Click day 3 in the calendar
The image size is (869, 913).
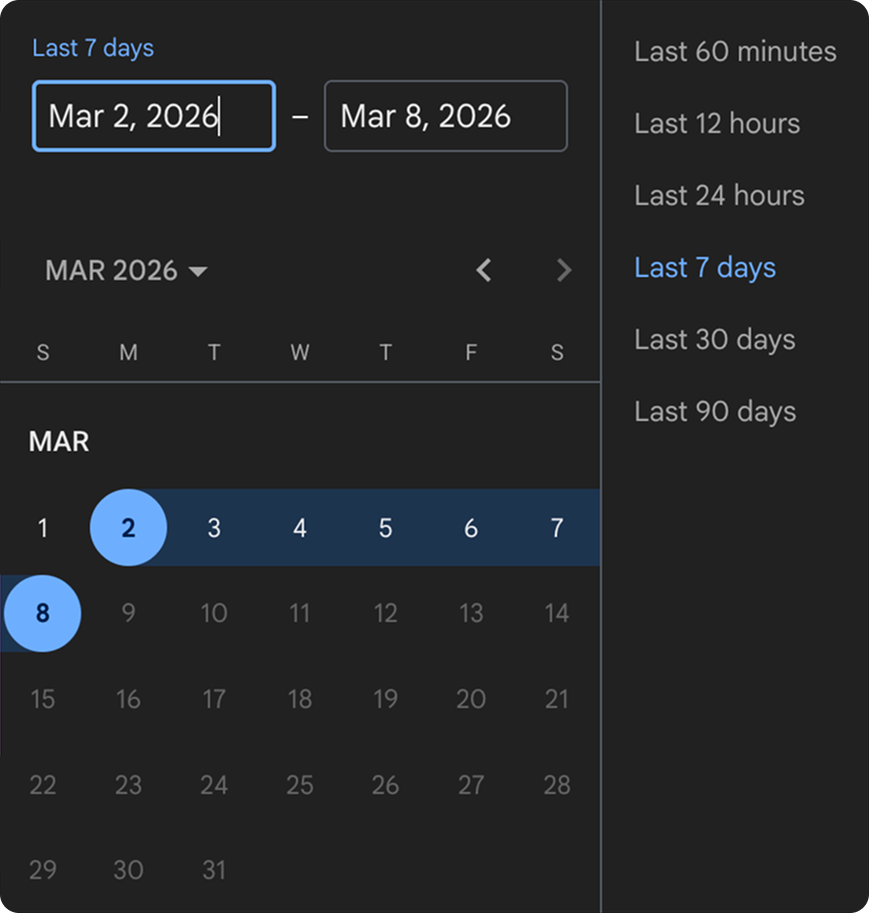coord(214,528)
